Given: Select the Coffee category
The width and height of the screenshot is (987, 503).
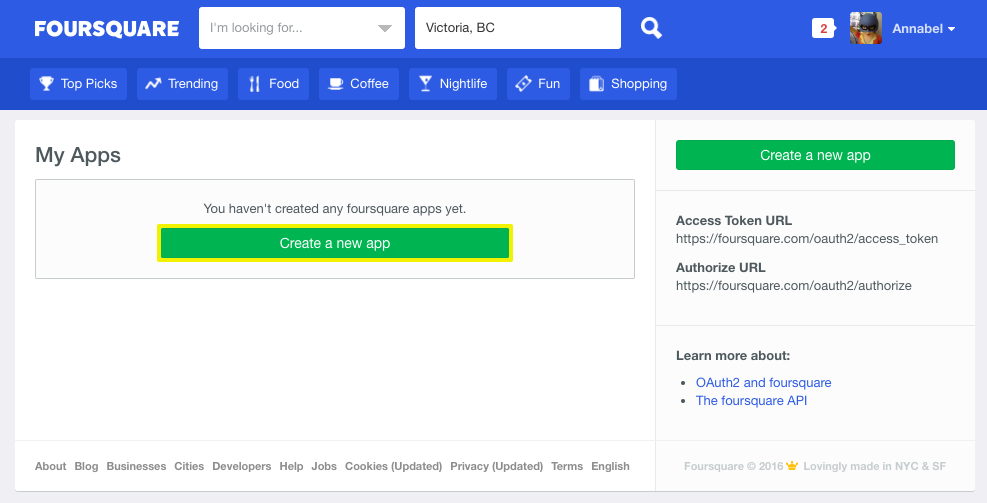Looking at the screenshot, I should click(359, 84).
